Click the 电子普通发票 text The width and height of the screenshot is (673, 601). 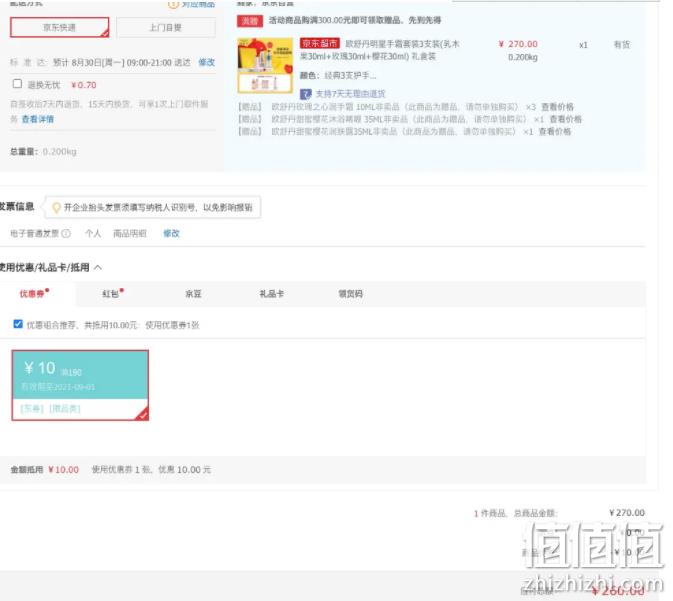(34, 234)
